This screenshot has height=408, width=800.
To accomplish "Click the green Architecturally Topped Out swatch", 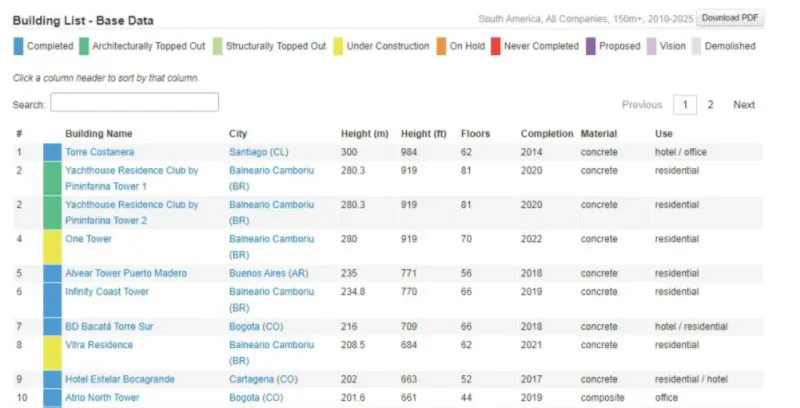I will click(84, 46).
